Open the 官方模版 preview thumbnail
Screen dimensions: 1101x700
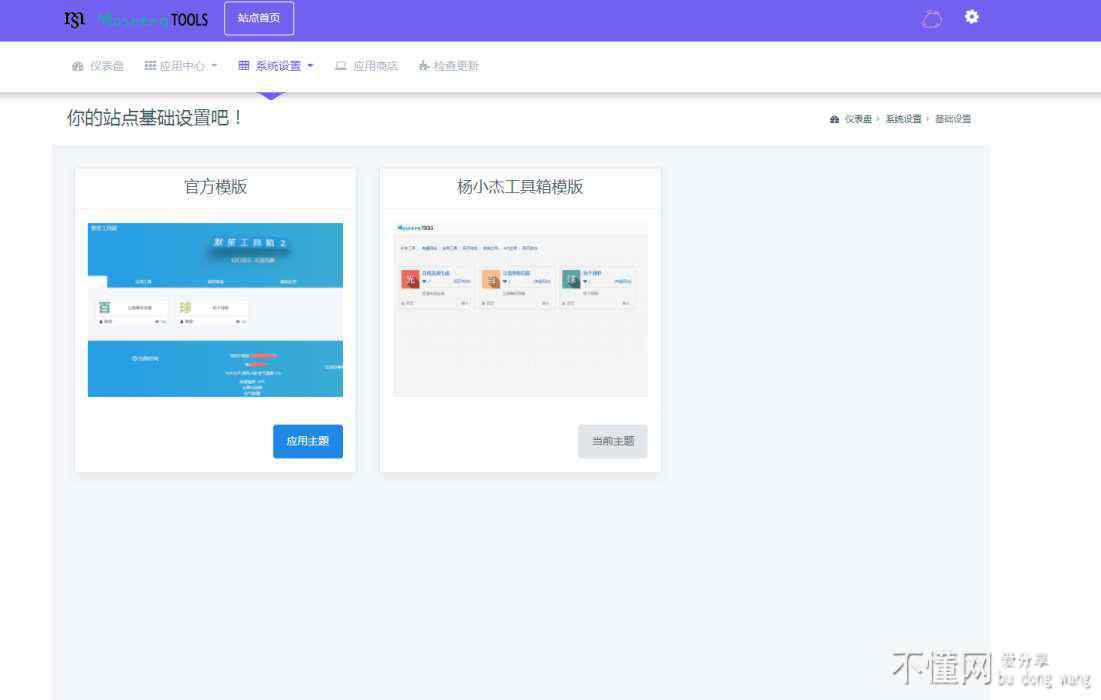(x=215, y=310)
